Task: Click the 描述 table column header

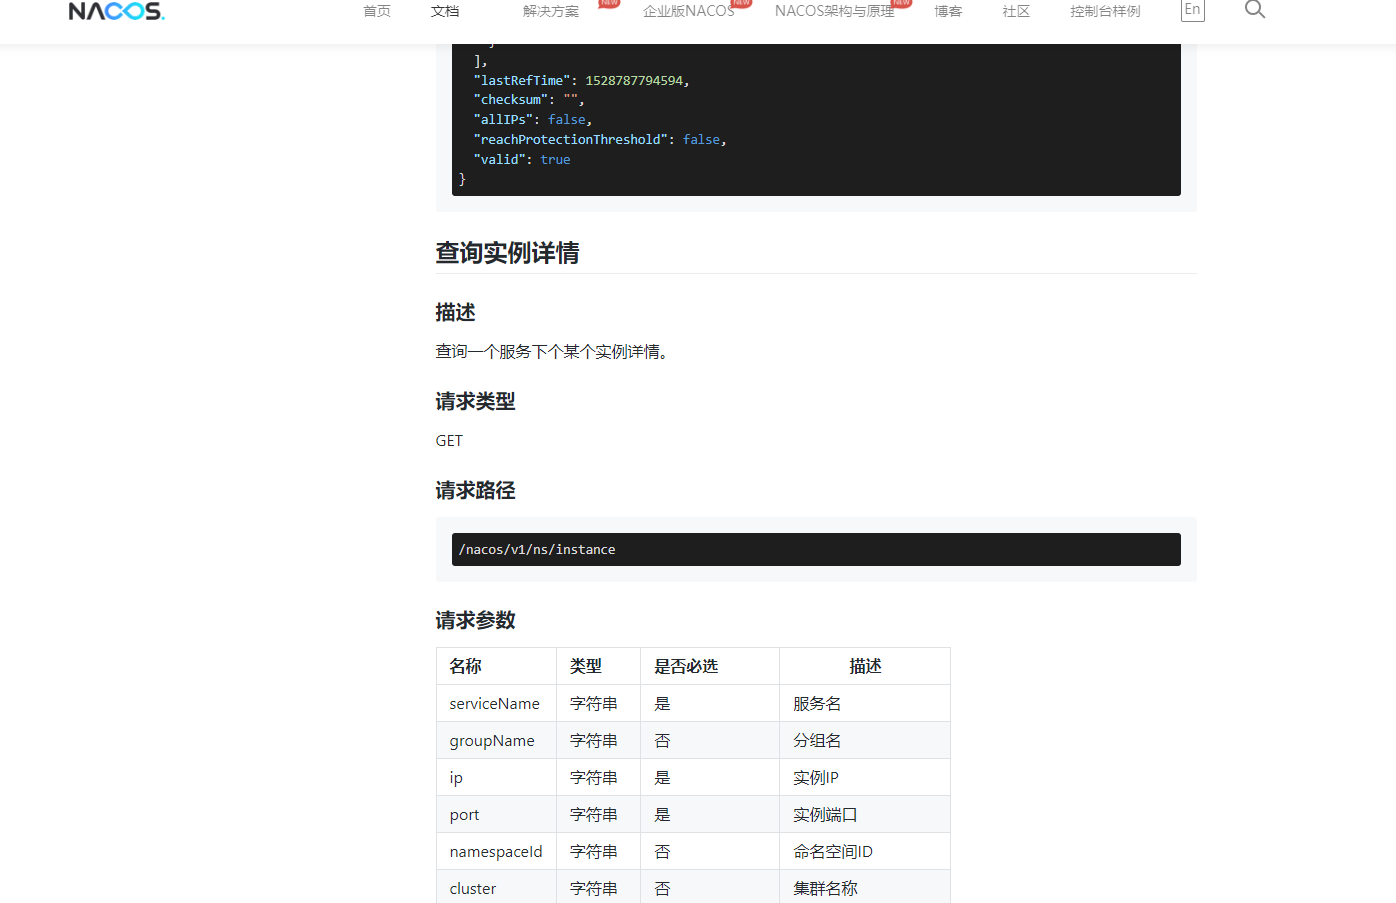Action: click(x=865, y=666)
